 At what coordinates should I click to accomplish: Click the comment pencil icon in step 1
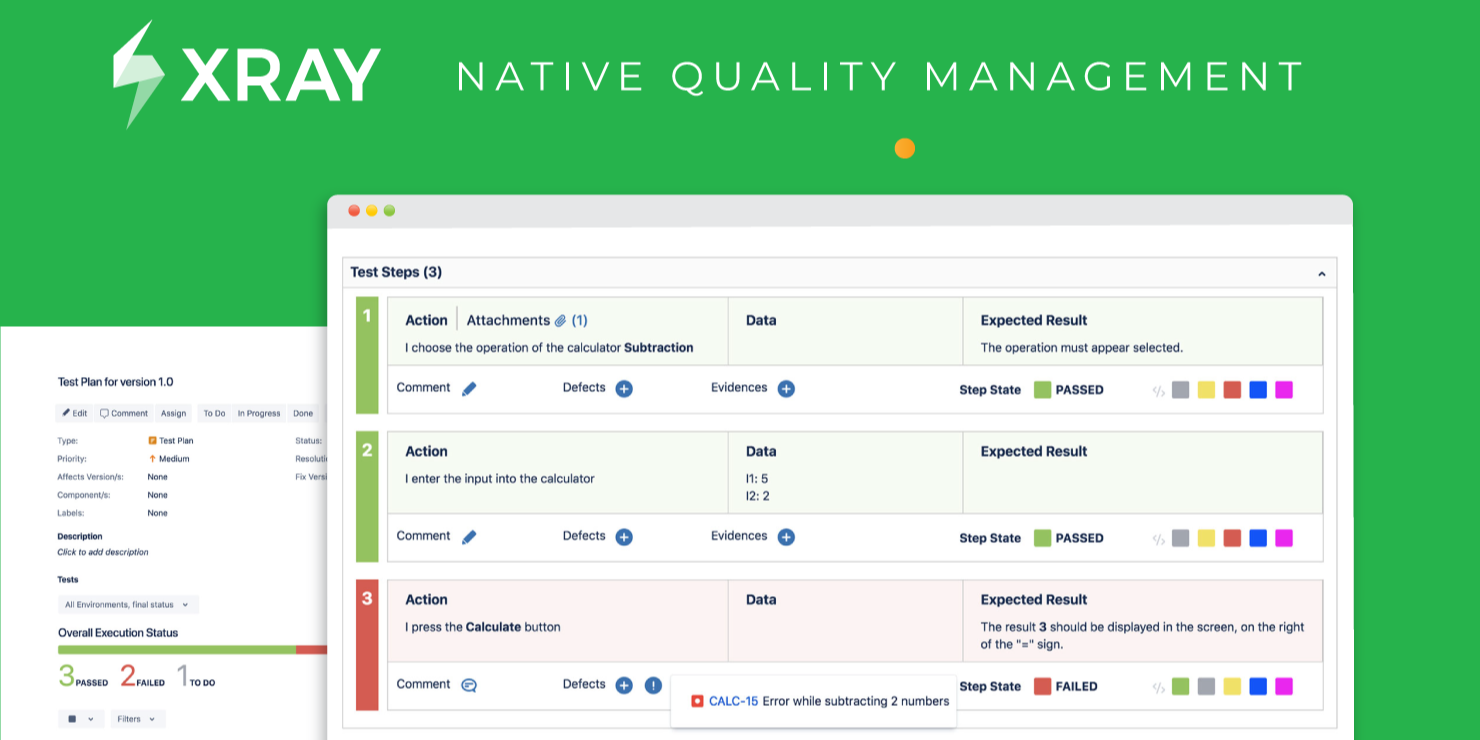click(469, 389)
